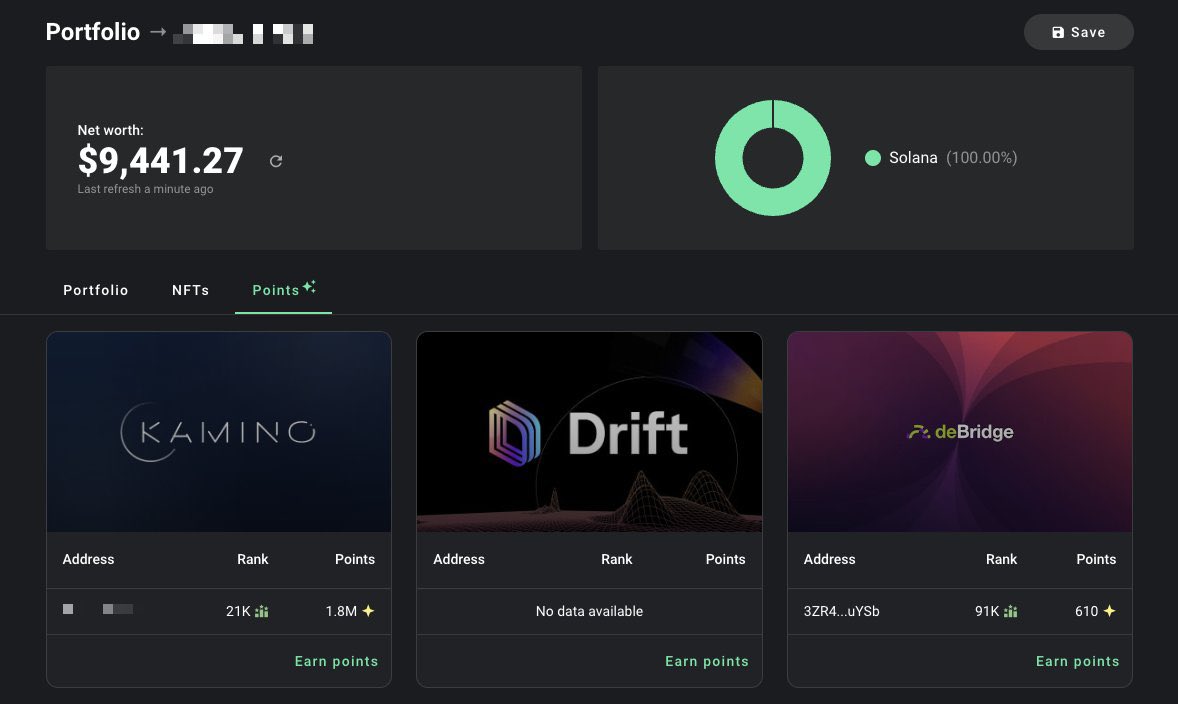The width and height of the screenshot is (1178, 704).
Task: Click Earn points on deBridge card
Action: click(1077, 661)
